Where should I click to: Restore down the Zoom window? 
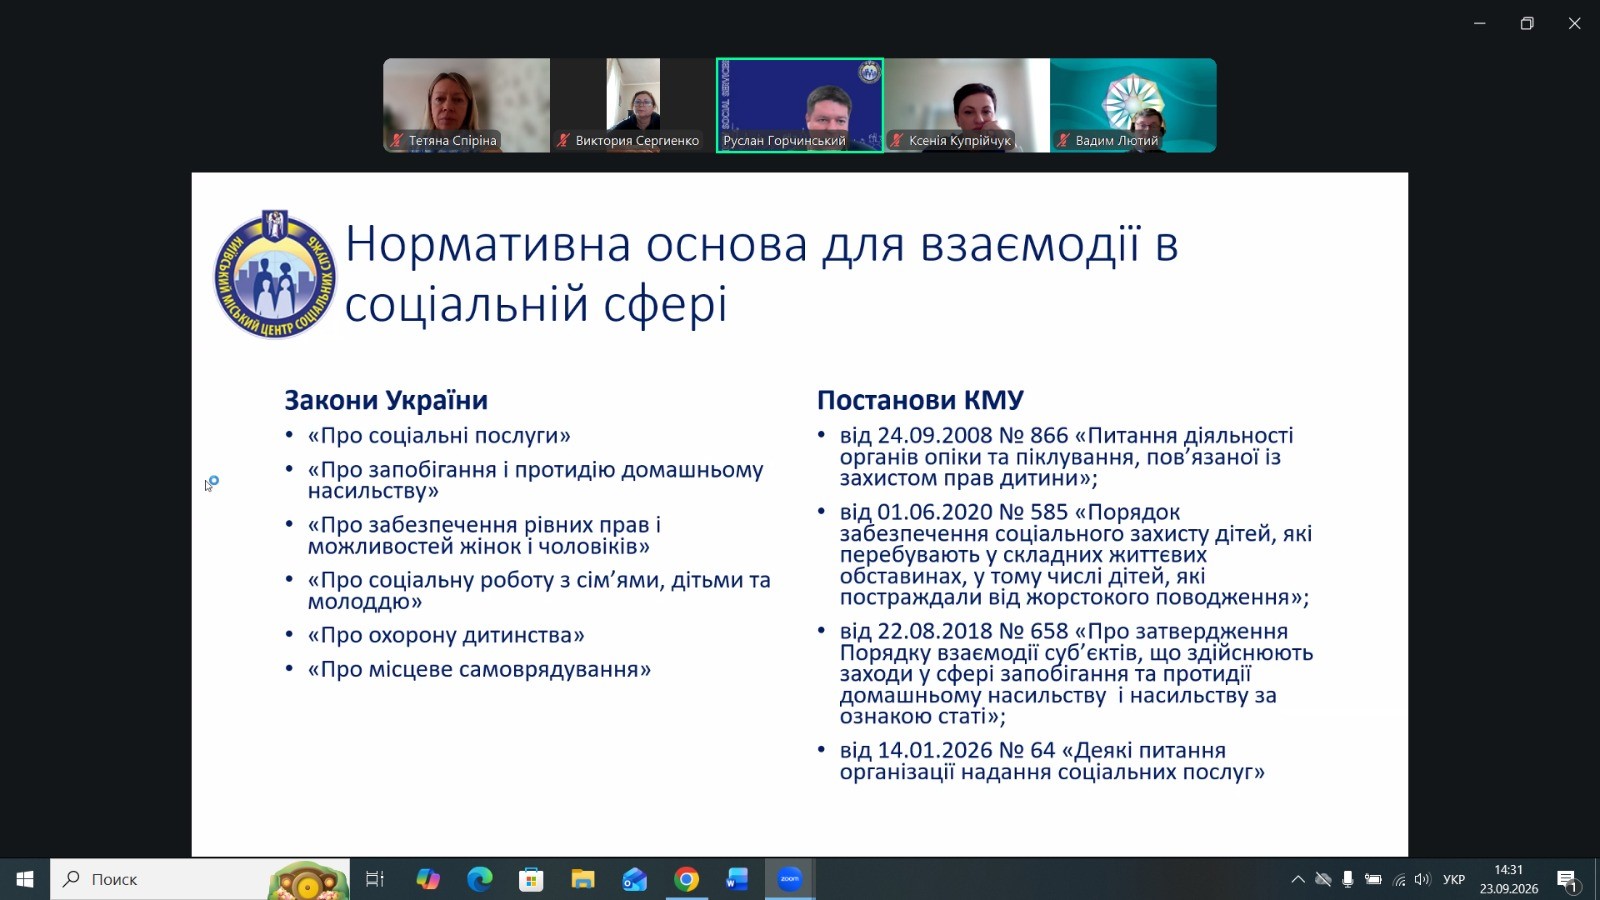pyautogui.click(x=1527, y=23)
